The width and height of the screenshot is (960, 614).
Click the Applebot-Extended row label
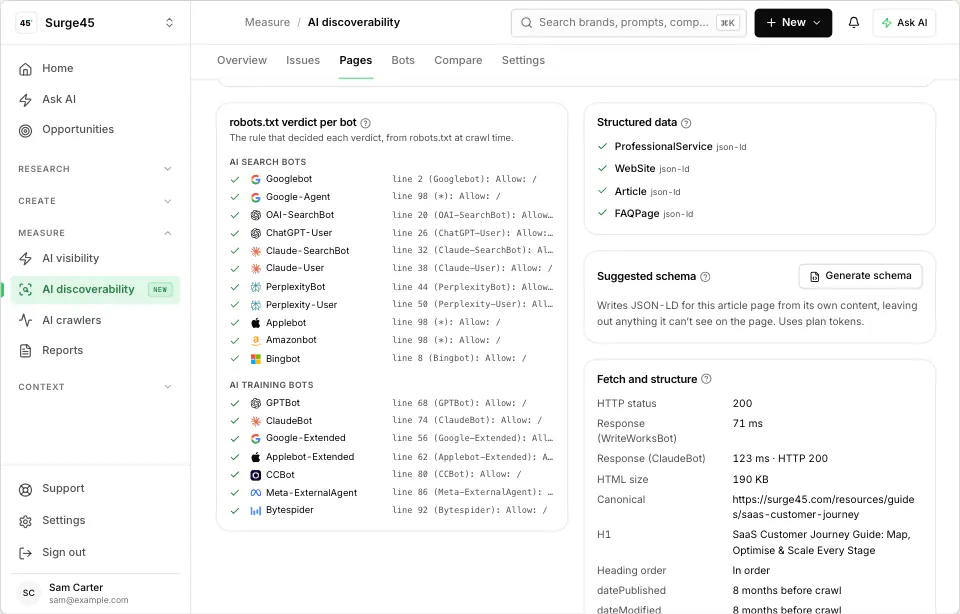pyautogui.click(x=310, y=457)
